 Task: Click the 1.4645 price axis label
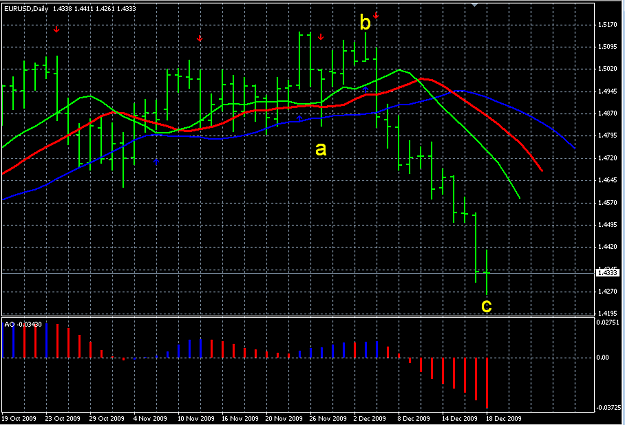point(607,180)
